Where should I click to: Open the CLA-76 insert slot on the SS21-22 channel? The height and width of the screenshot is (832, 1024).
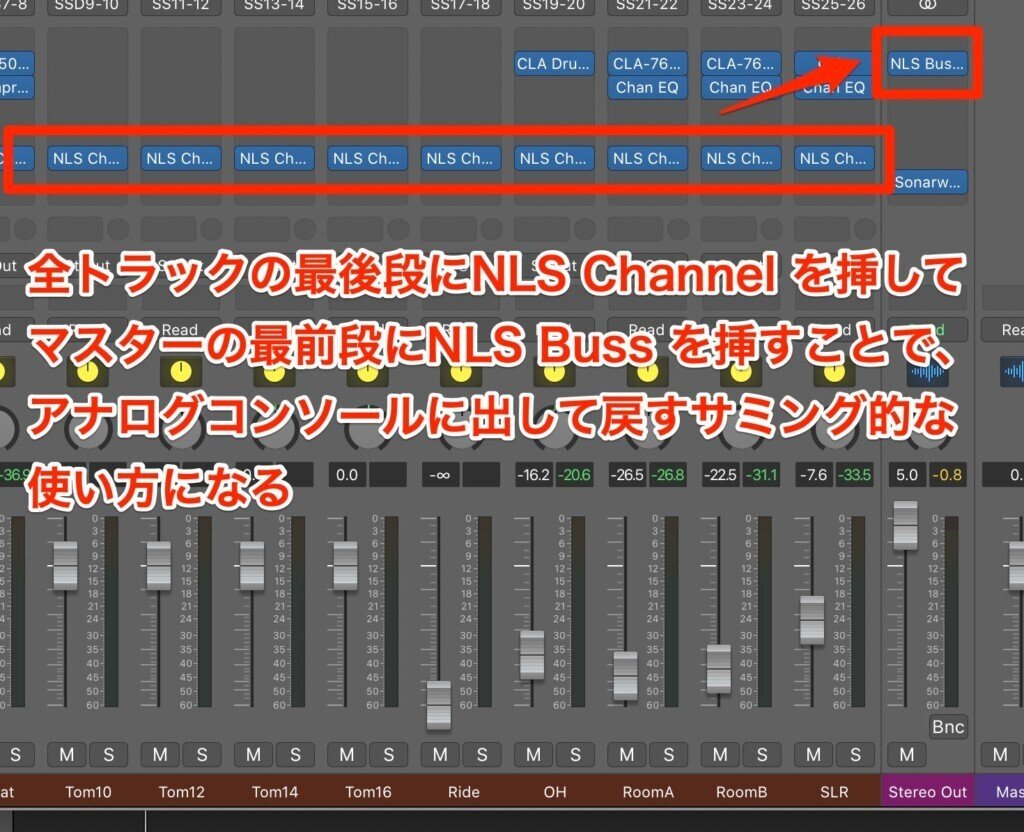[647, 63]
